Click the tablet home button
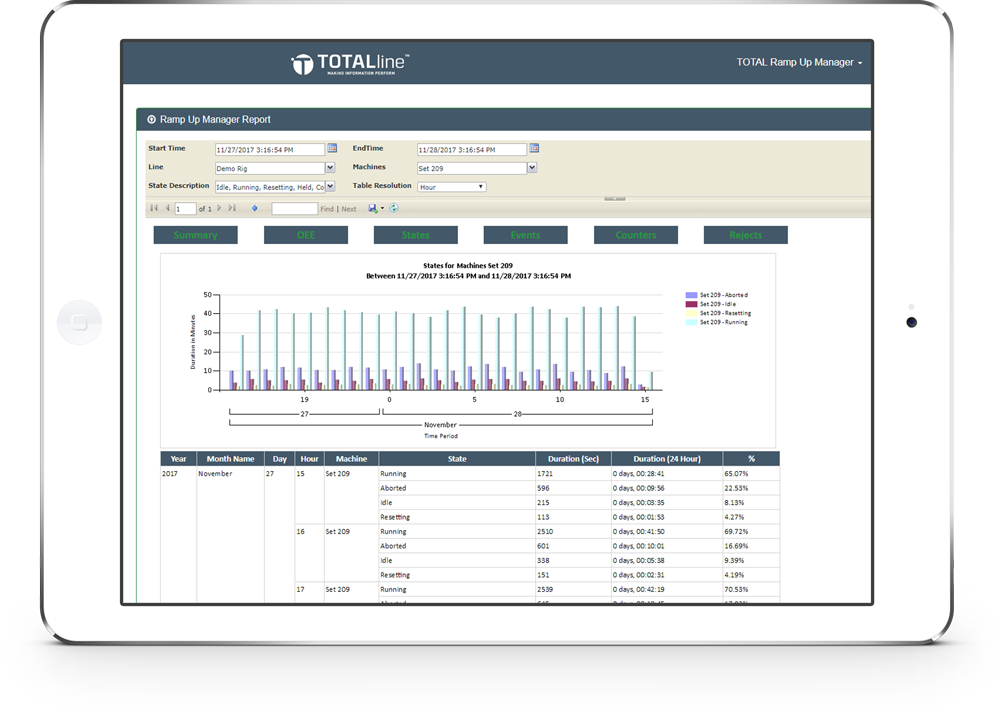The width and height of the screenshot is (1000, 714). pos(79,323)
